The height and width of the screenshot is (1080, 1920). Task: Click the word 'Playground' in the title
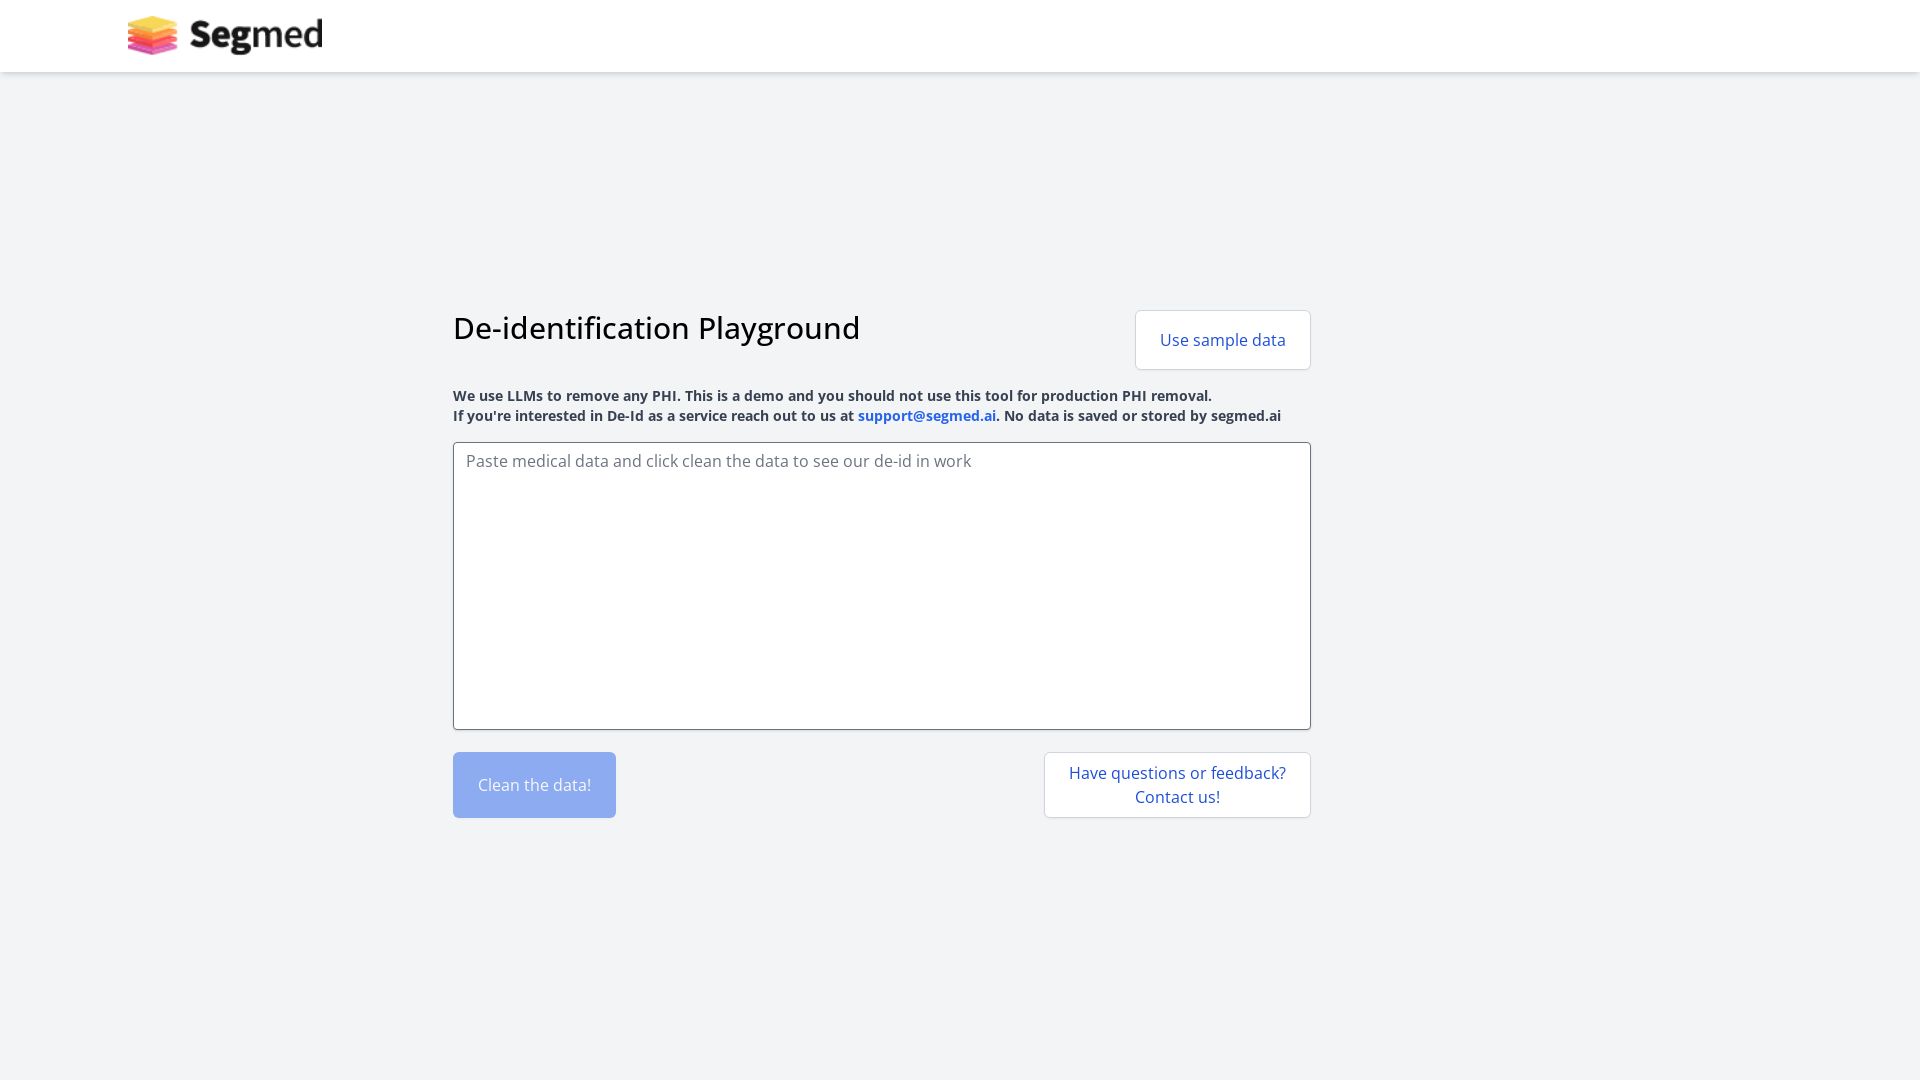(778, 328)
